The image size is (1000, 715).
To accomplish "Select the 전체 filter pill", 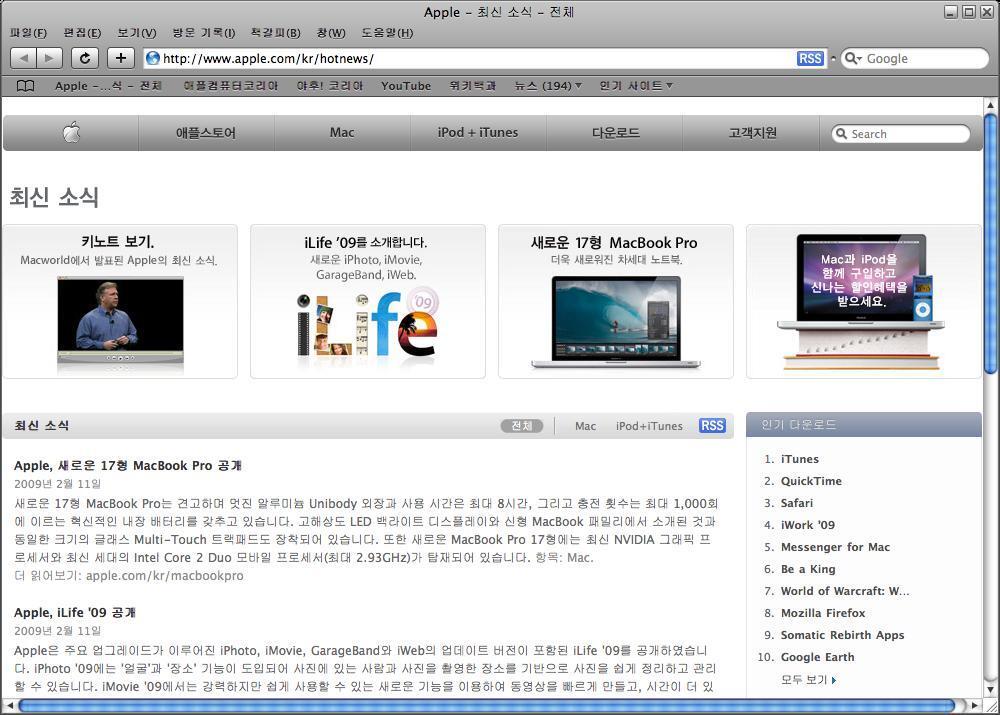I will pos(522,425).
